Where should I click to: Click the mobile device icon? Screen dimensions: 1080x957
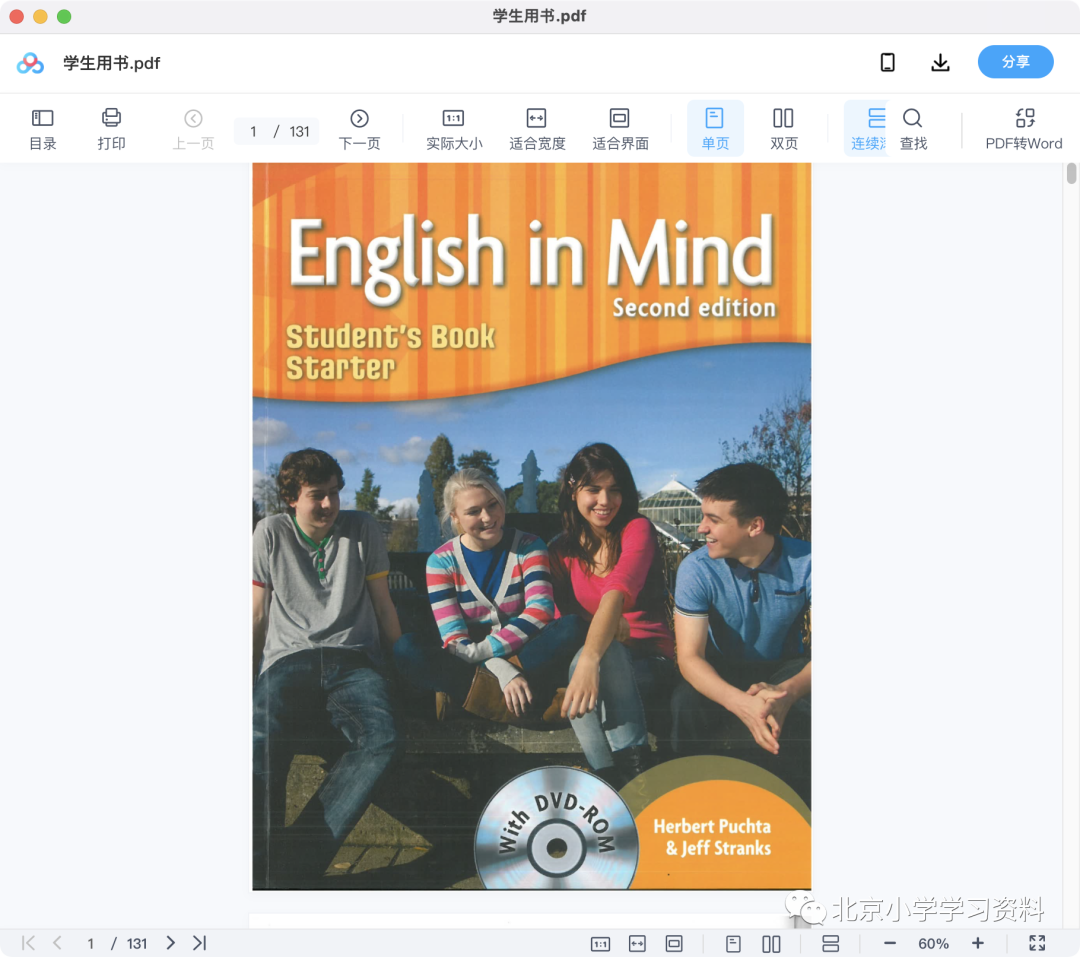coord(888,63)
